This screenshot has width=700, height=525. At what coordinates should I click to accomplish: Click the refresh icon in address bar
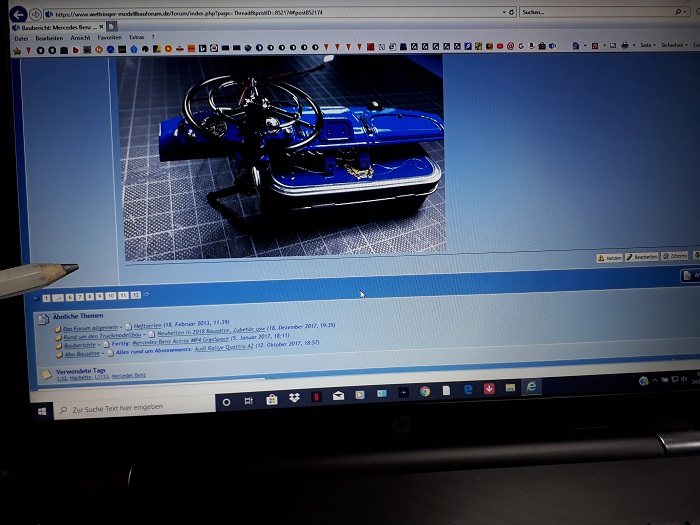(512, 12)
